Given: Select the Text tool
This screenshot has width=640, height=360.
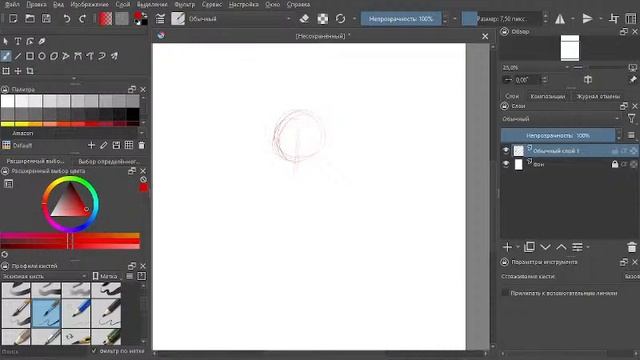Looking at the screenshot, I should [18, 41].
